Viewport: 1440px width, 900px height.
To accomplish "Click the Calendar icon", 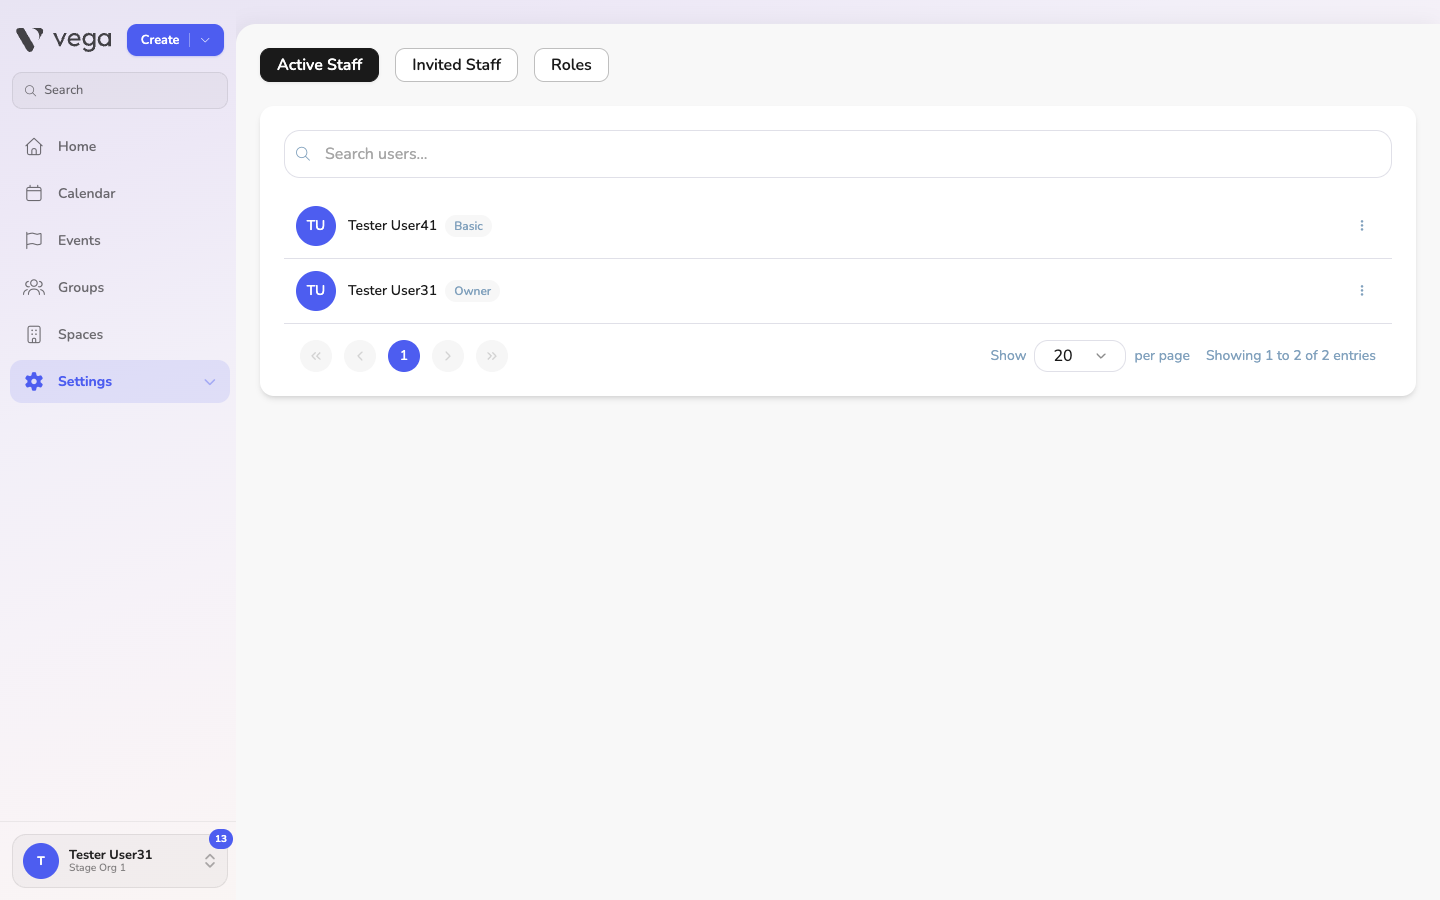I will tap(34, 194).
